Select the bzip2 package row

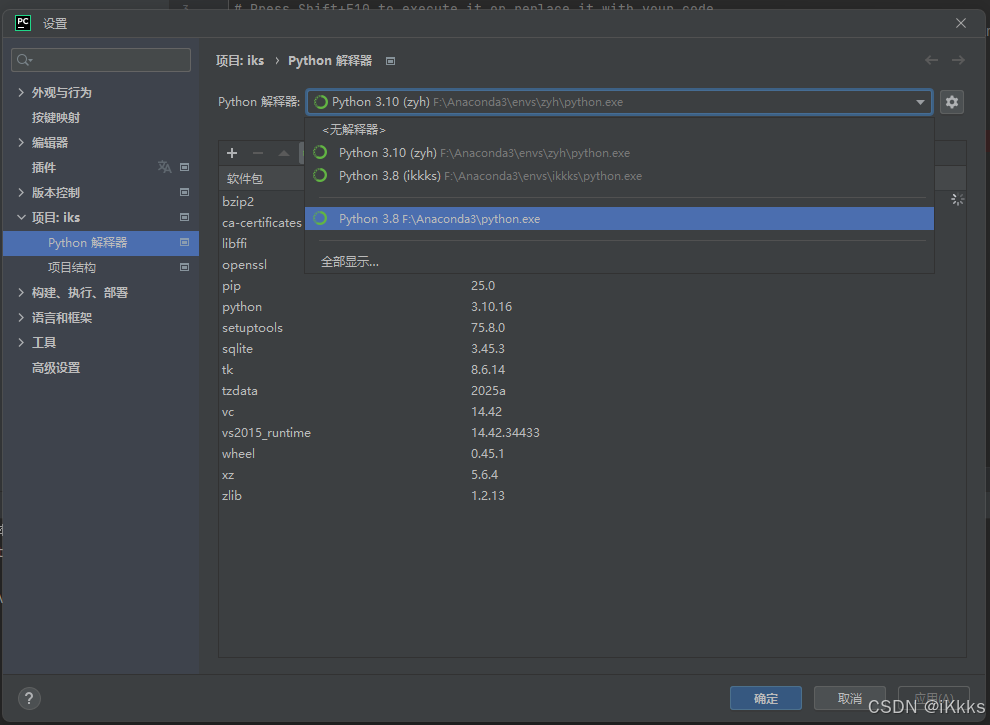coord(262,201)
